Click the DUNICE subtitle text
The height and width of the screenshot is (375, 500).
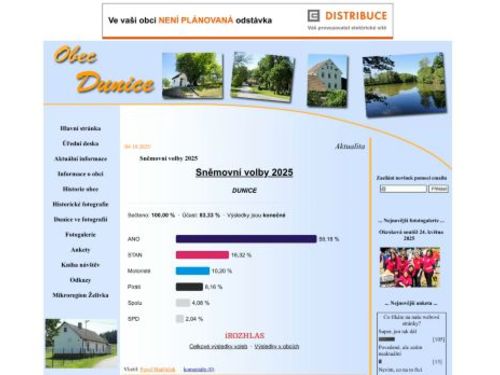click(244, 191)
